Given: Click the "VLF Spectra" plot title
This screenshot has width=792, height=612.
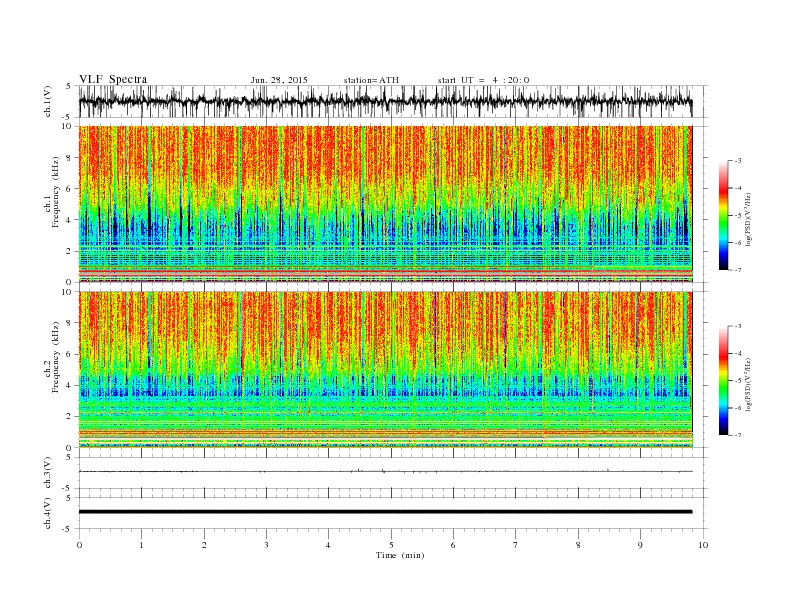Looking at the screenshot, I should (113, 79).
